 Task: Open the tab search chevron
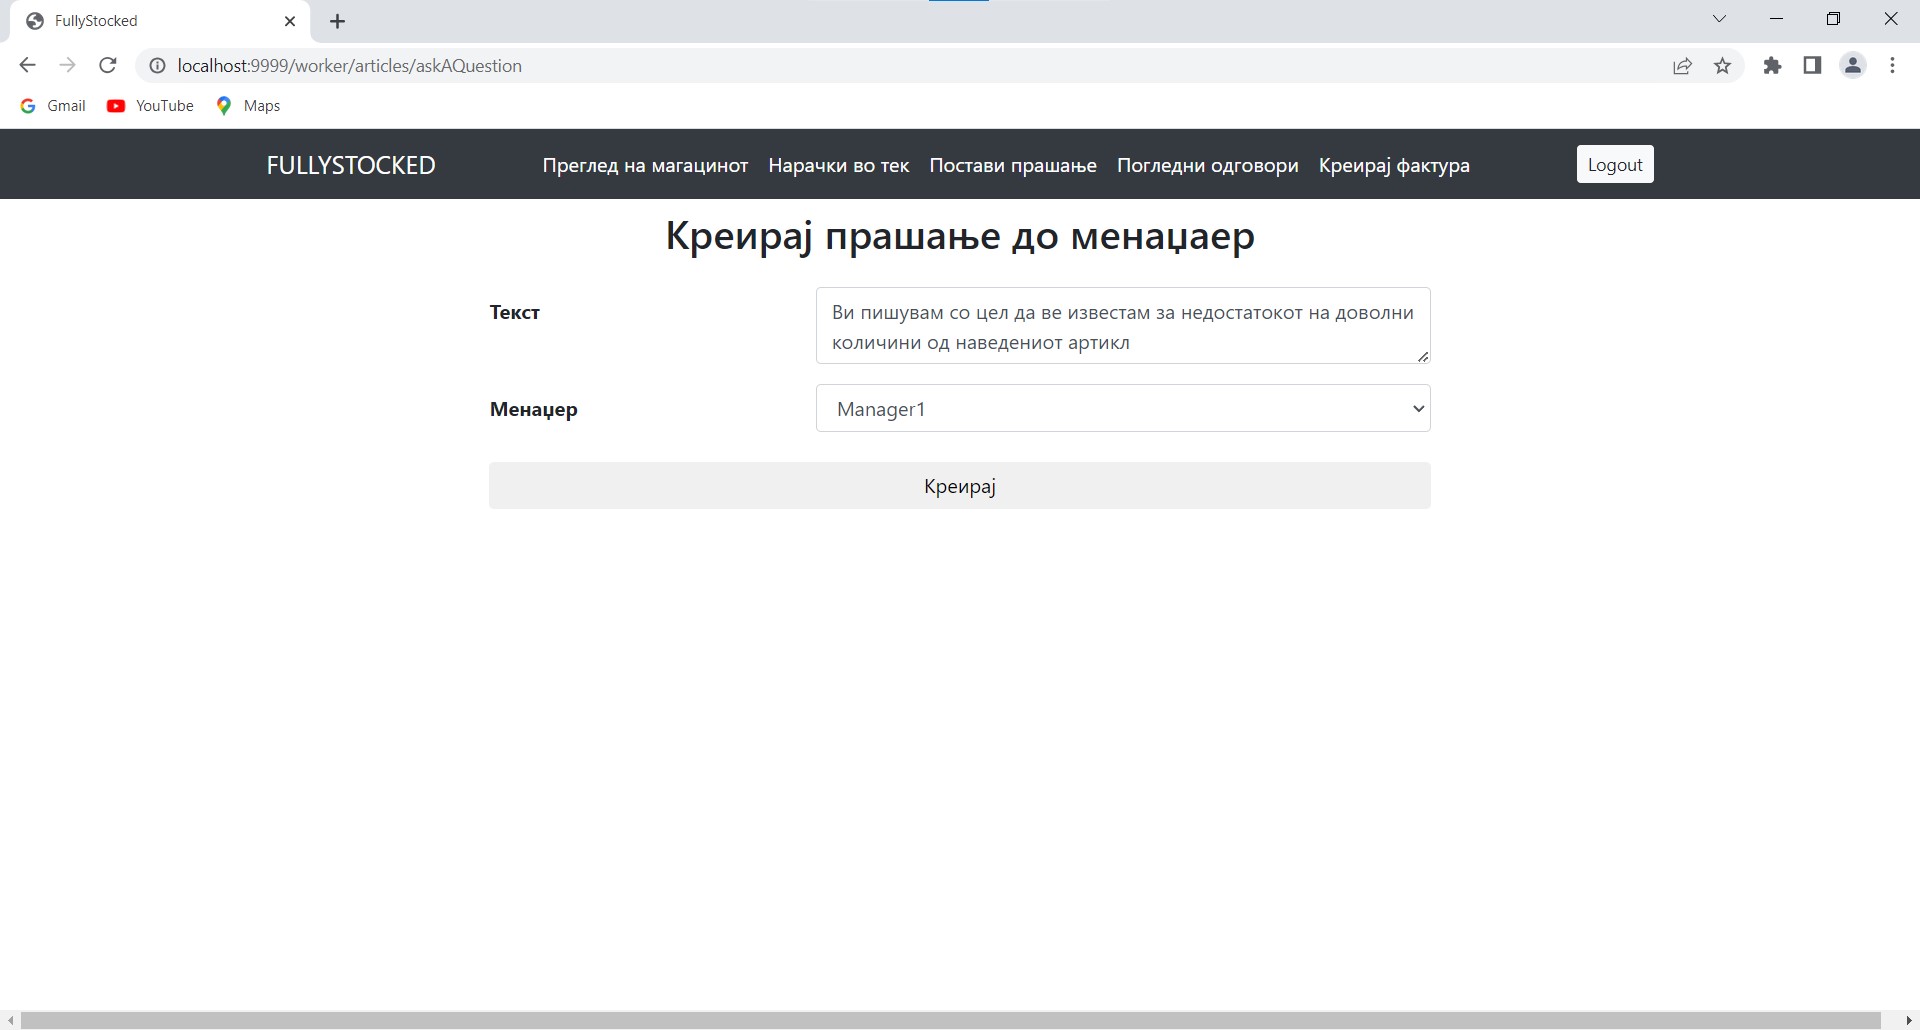[x=1719, y=19]
